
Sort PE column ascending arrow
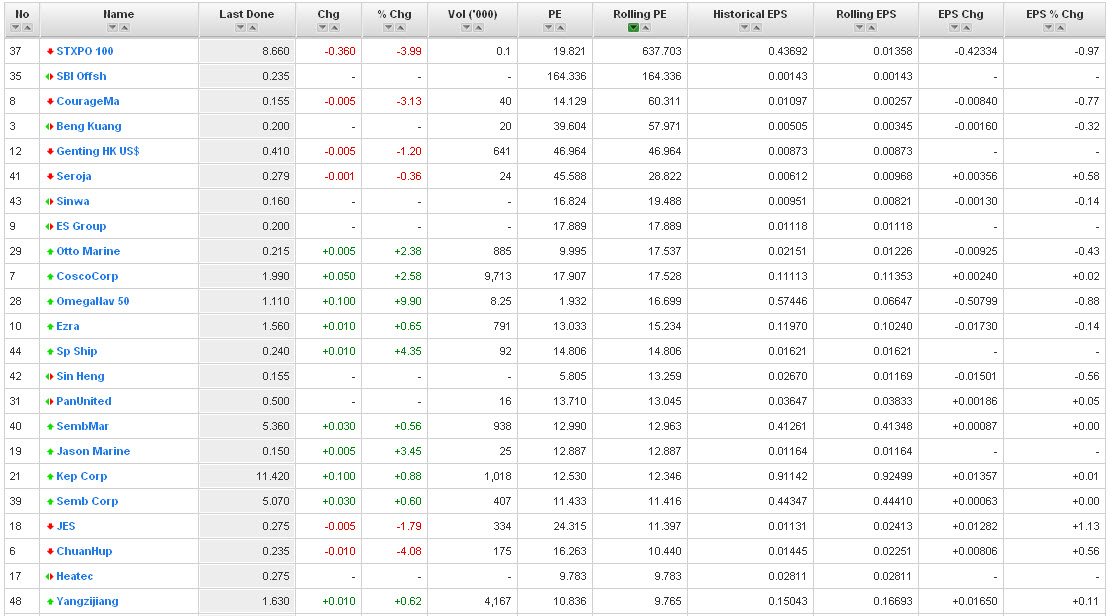[560, 28]
